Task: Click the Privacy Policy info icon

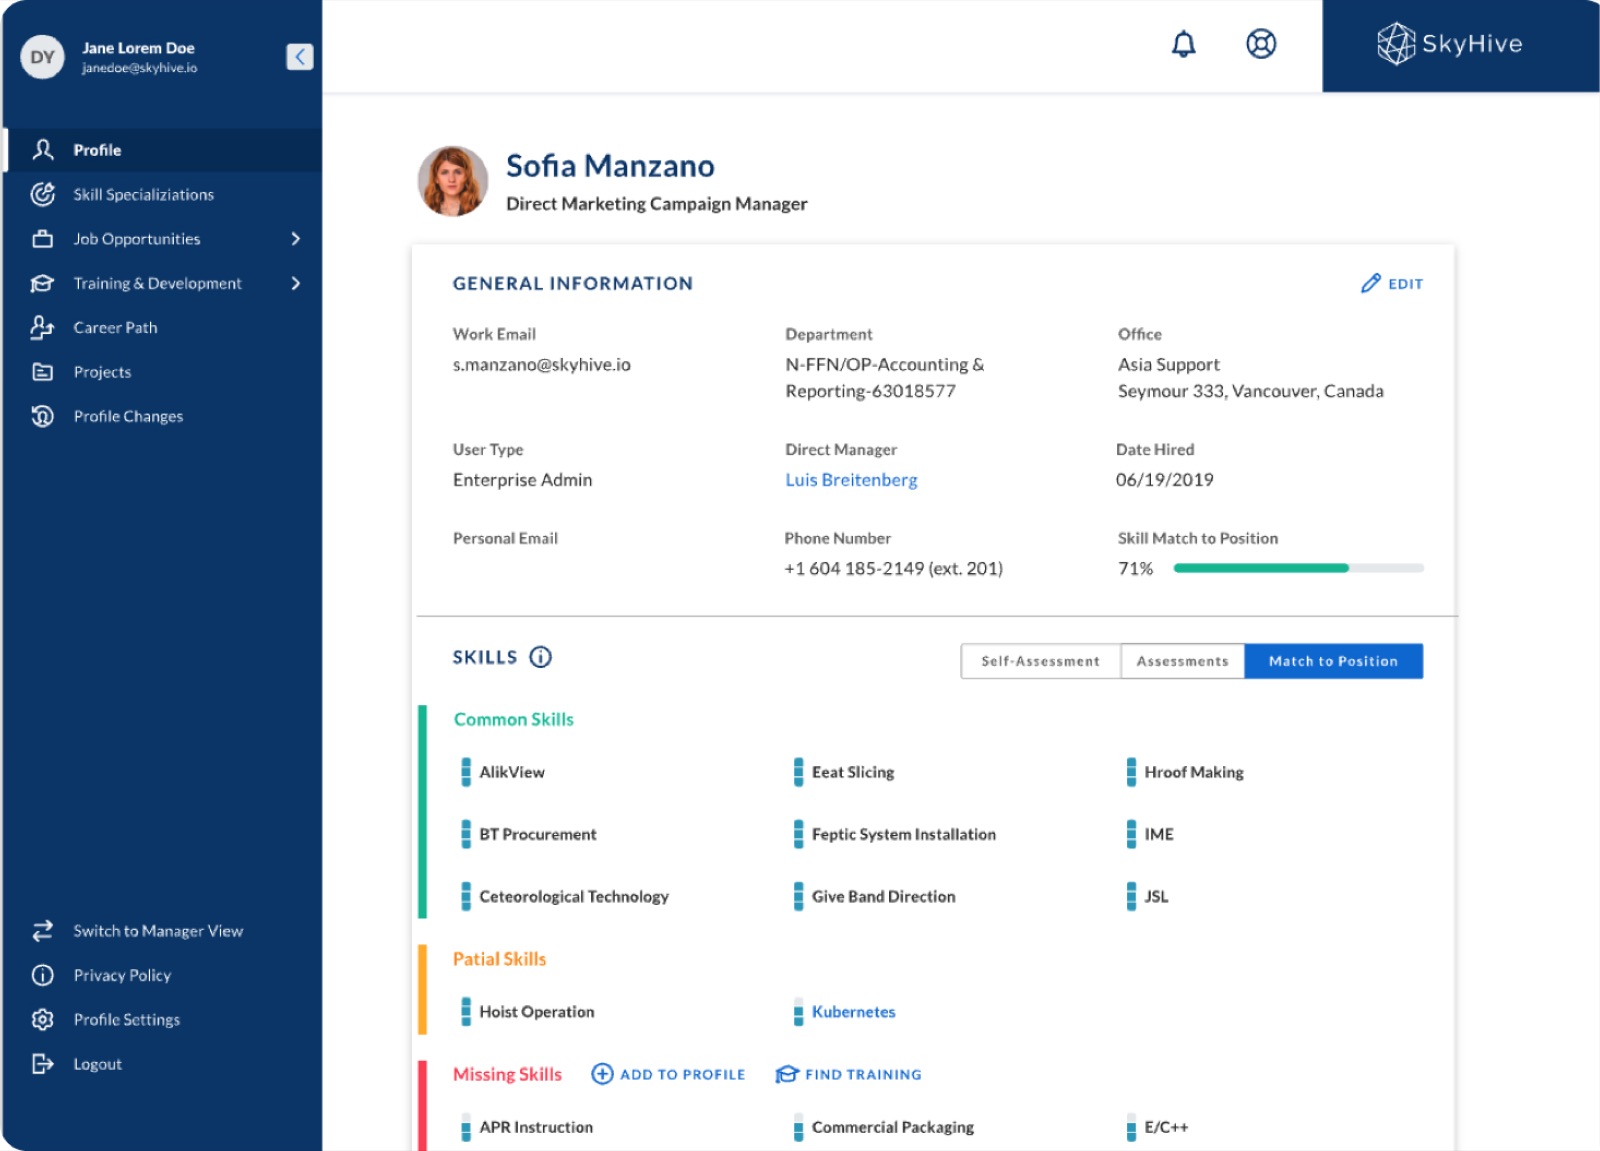Action: coord(42,975)
